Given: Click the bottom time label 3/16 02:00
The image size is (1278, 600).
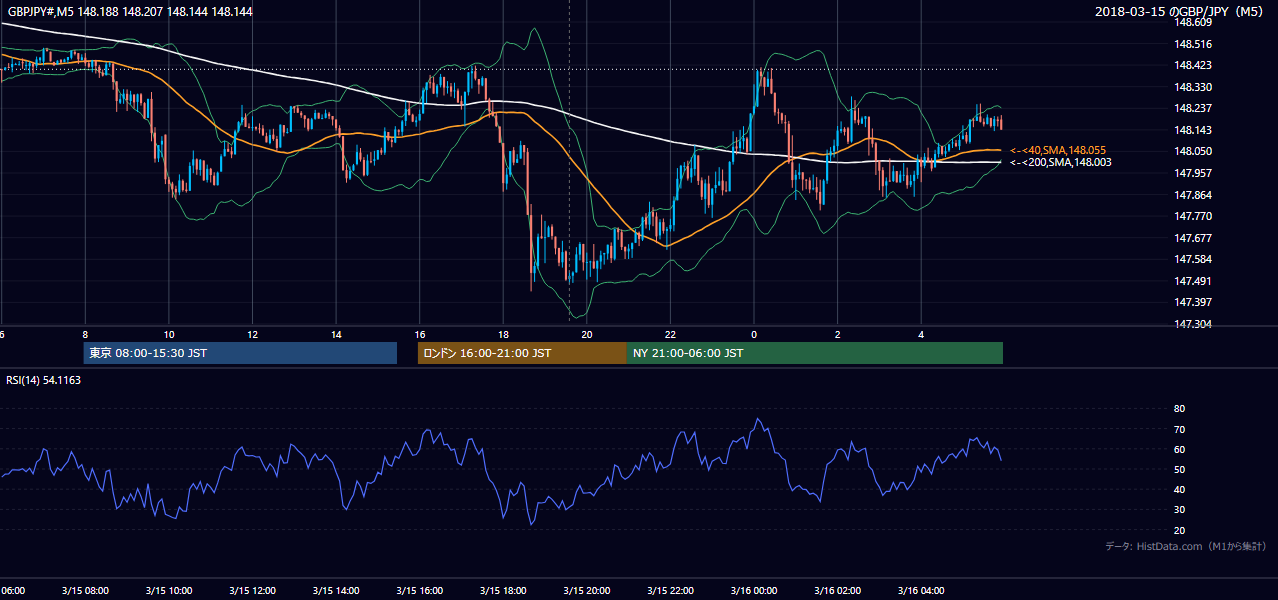Looking at the screenshot, I should pyautogui.click(x=837, y=591).
